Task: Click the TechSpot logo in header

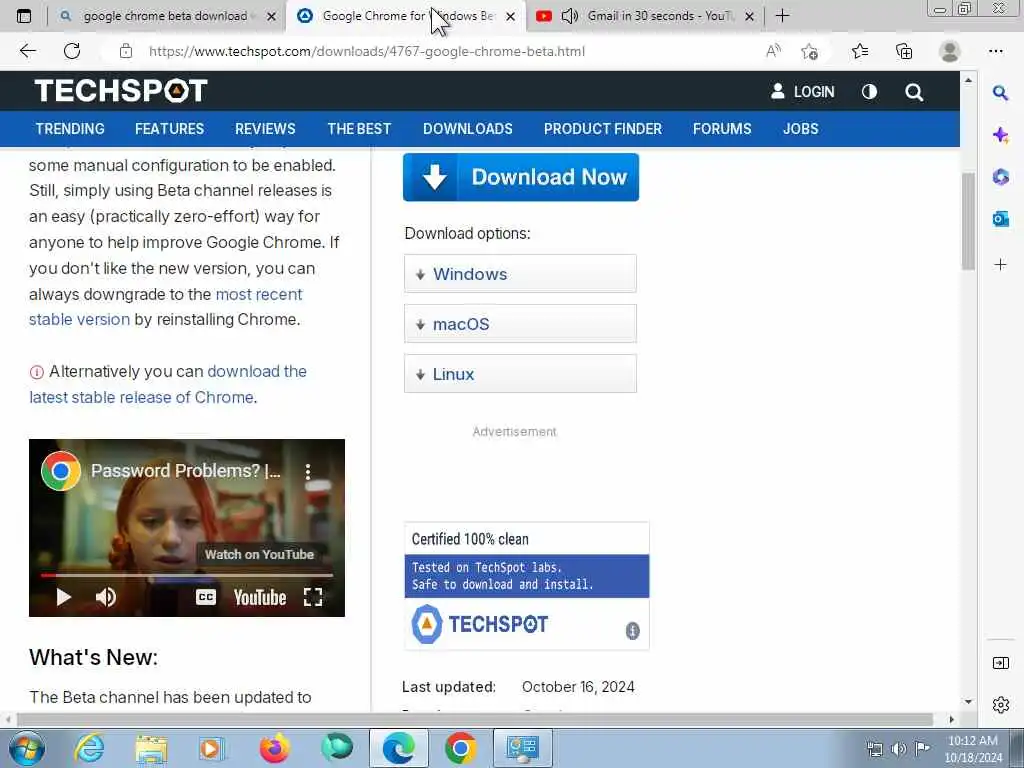Action: [121, 91]
